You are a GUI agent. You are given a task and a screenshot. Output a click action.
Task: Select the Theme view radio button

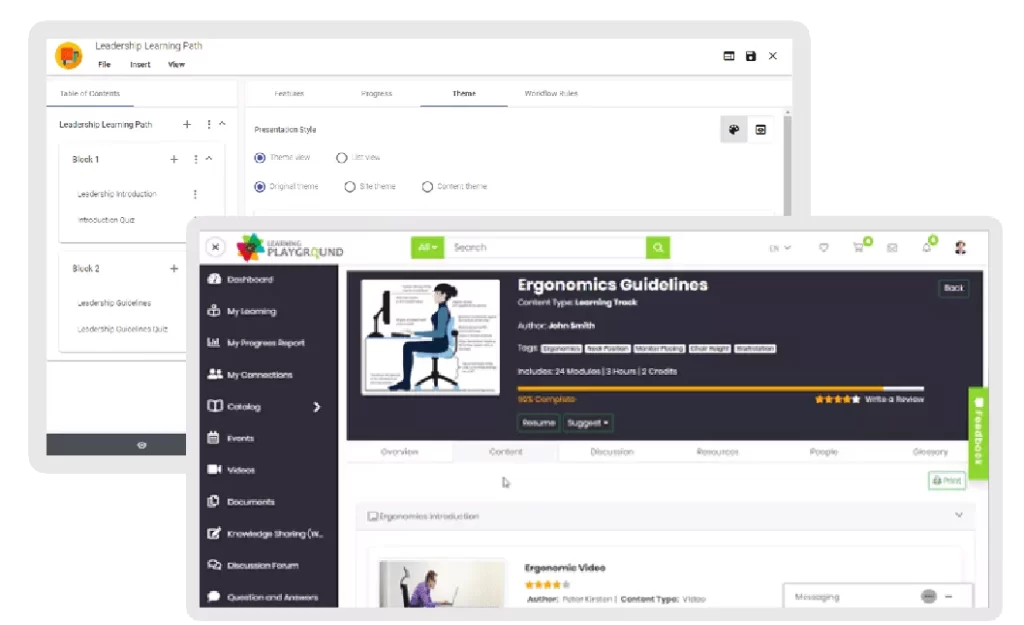[260, 158]
